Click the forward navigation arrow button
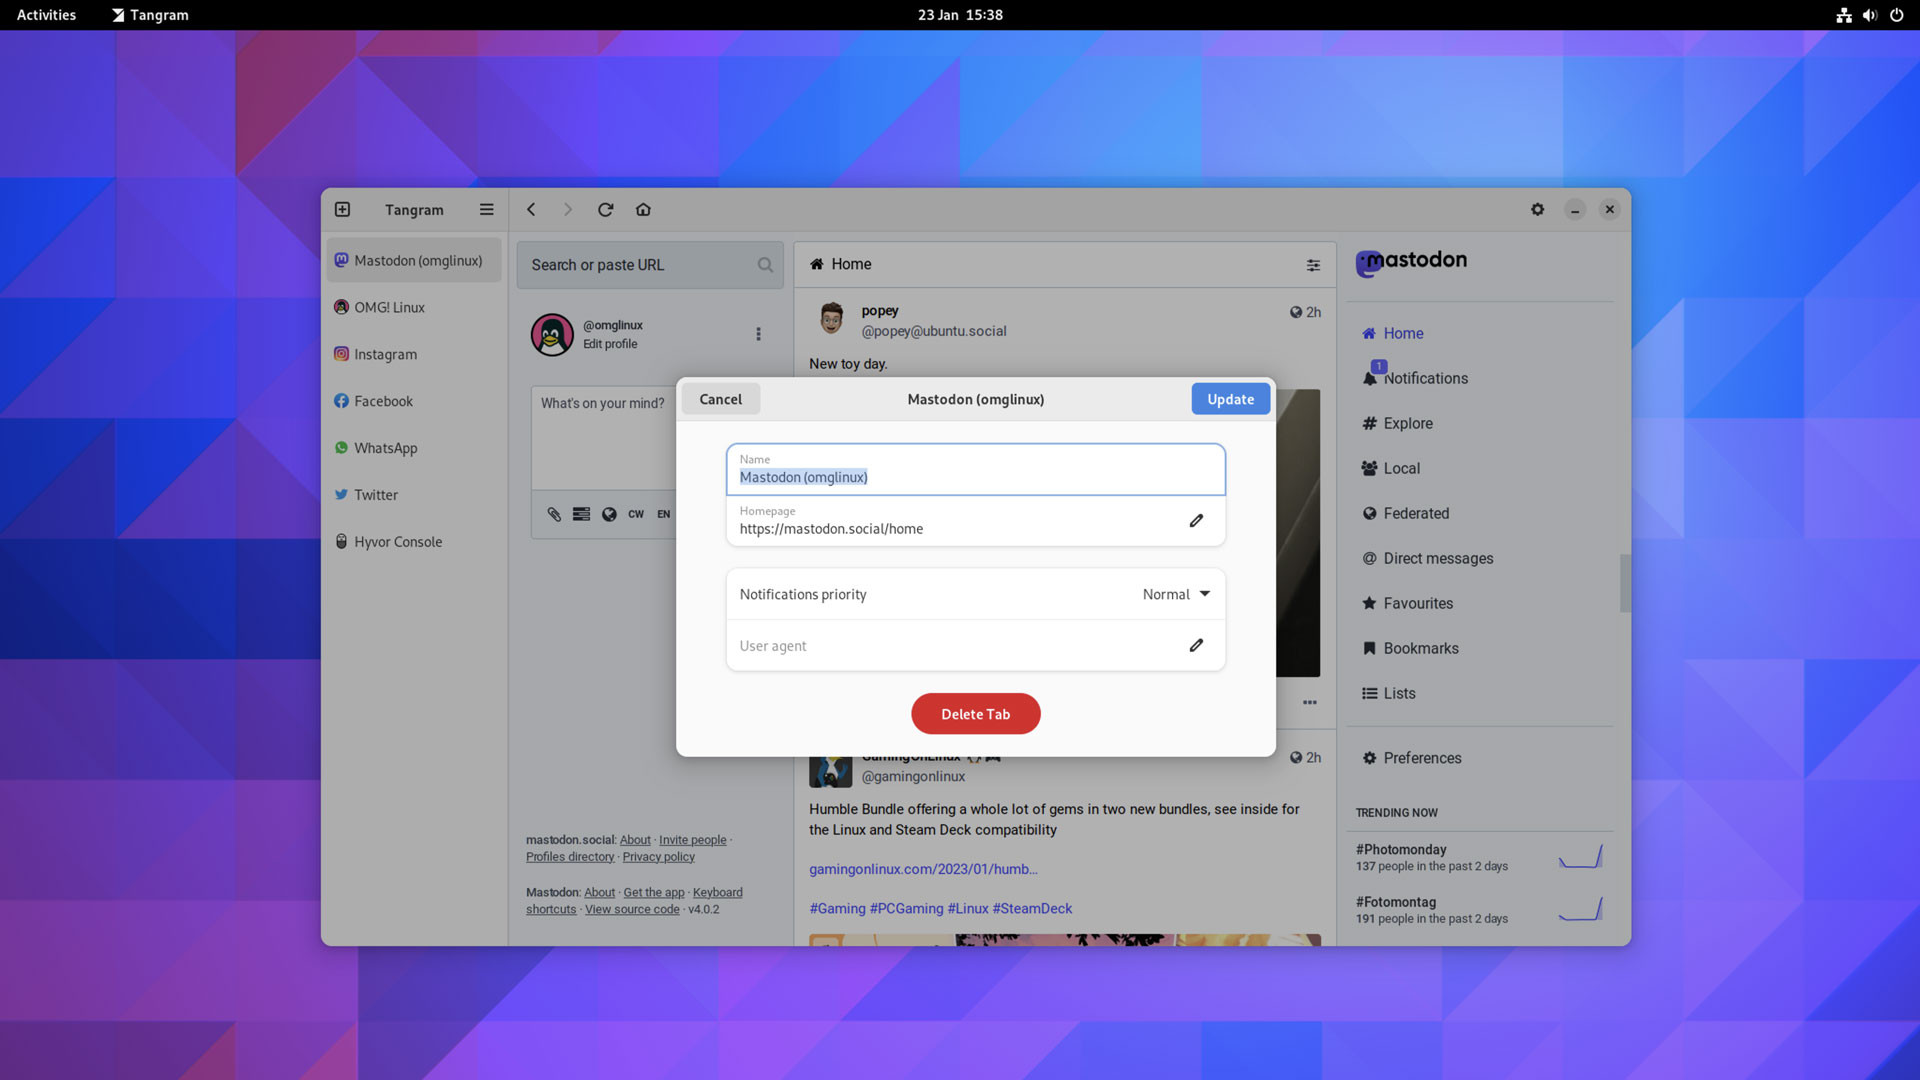 (x=568, y=210)
